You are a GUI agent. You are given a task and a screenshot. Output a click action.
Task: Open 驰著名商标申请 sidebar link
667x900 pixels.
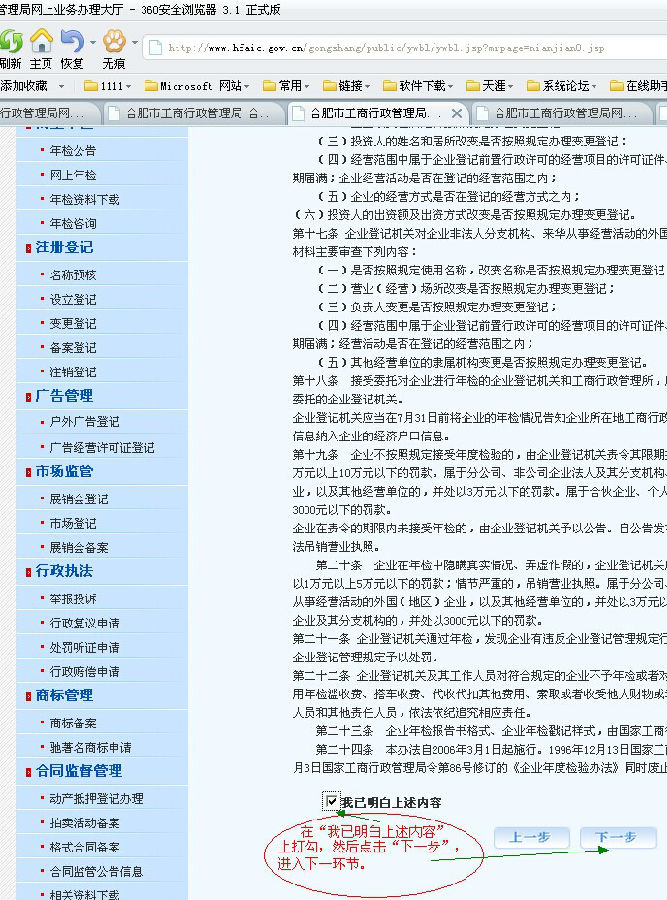pos(91,748)
